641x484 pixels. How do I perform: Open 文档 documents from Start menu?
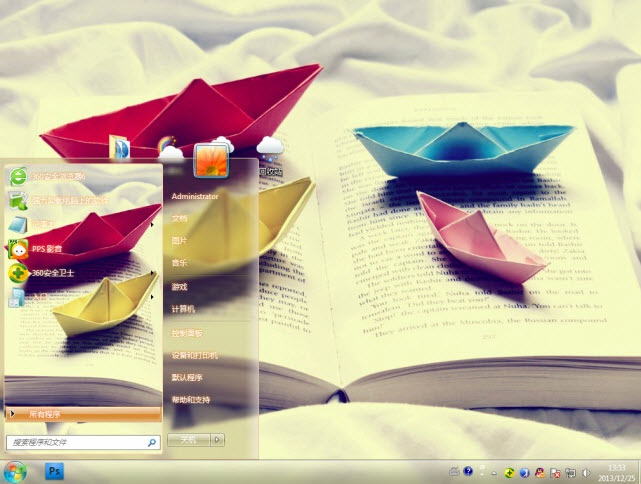[179, 219]
